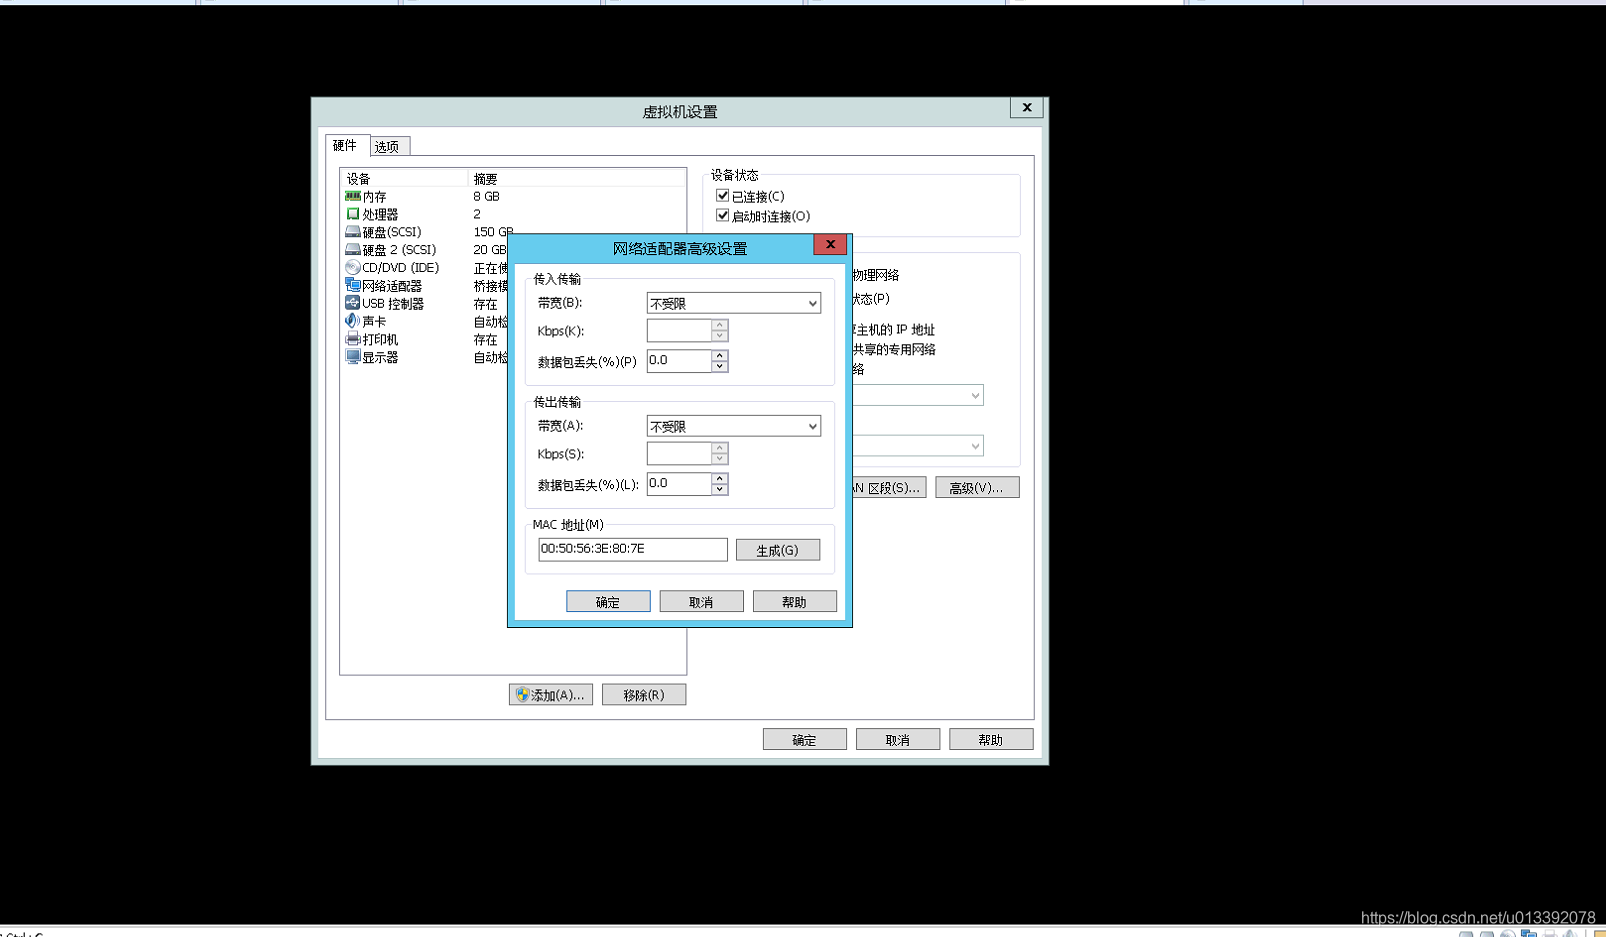Select the 硬盘 2 (SCSI) disk icon
The width and height of the screenshot is (1606, 937).
point(352,250)
